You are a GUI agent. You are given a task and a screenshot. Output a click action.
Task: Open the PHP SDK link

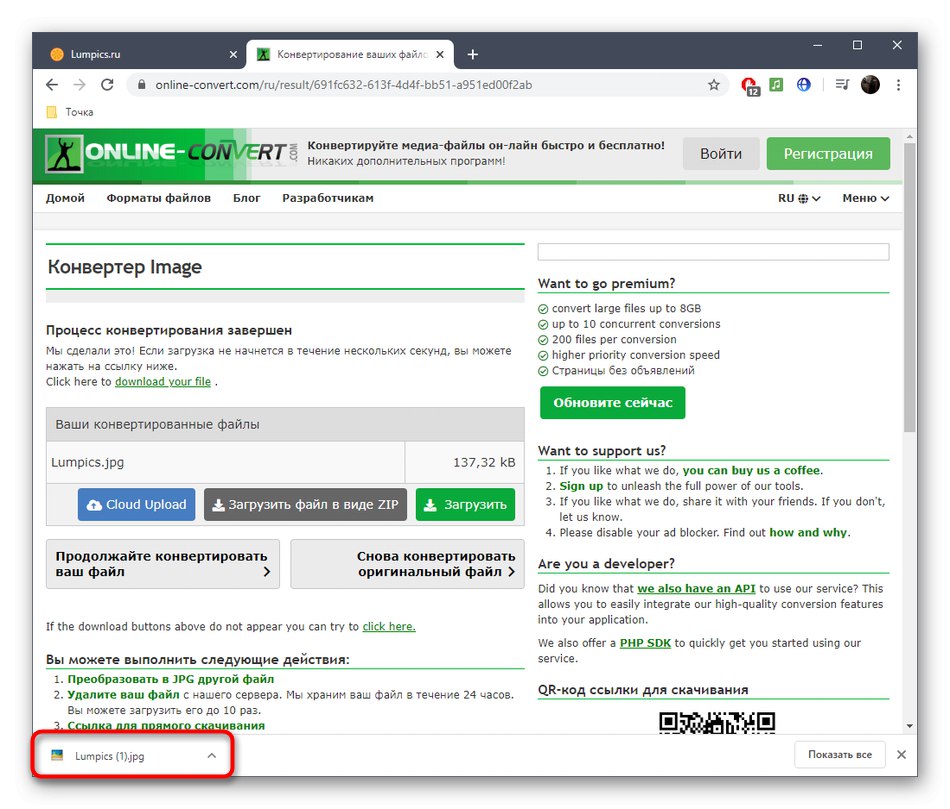[x=645, y=643]
